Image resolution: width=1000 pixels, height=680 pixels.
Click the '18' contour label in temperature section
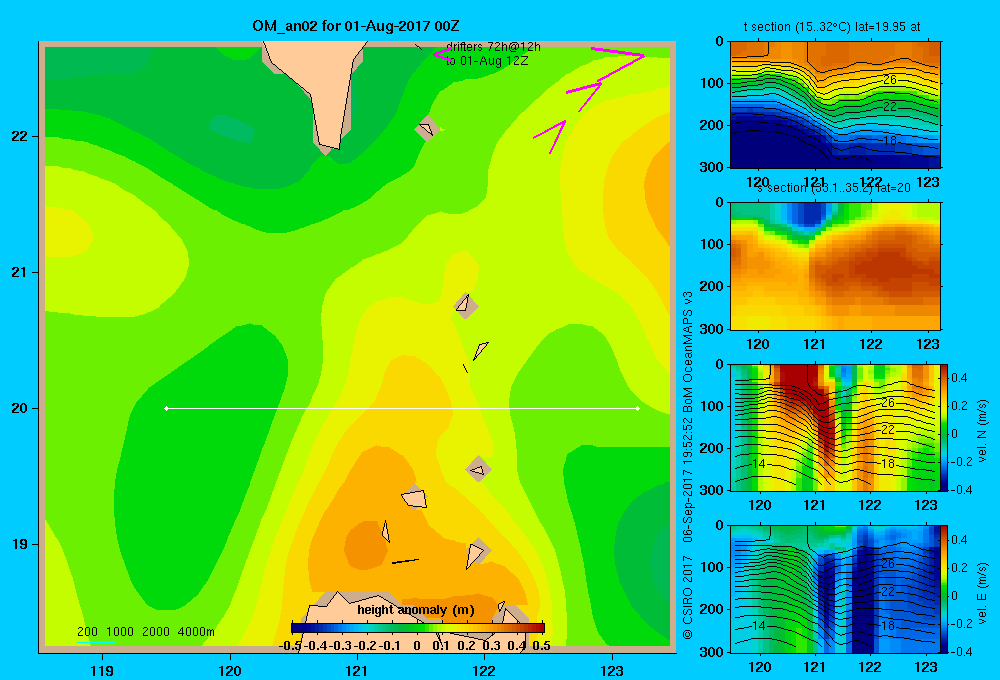point(890,140)
